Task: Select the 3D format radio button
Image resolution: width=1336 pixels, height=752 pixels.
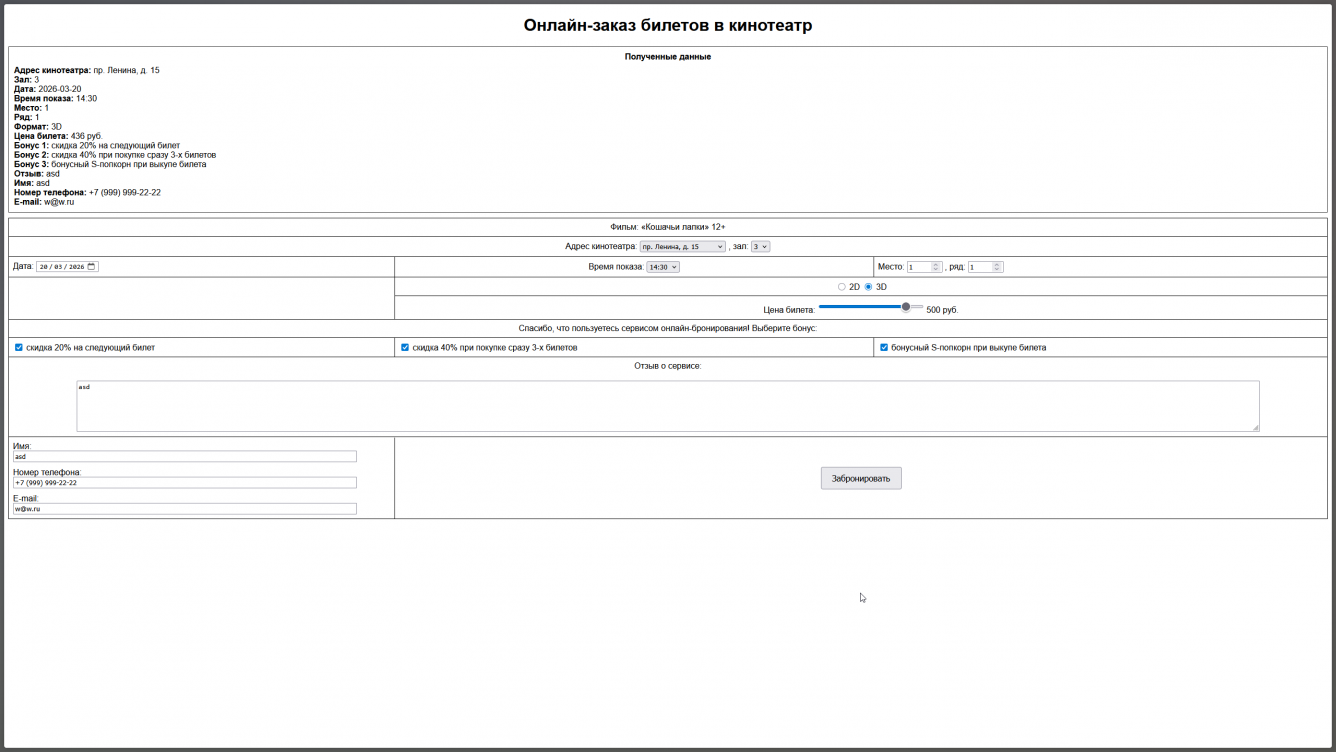Action: click(x=868, y=287)
